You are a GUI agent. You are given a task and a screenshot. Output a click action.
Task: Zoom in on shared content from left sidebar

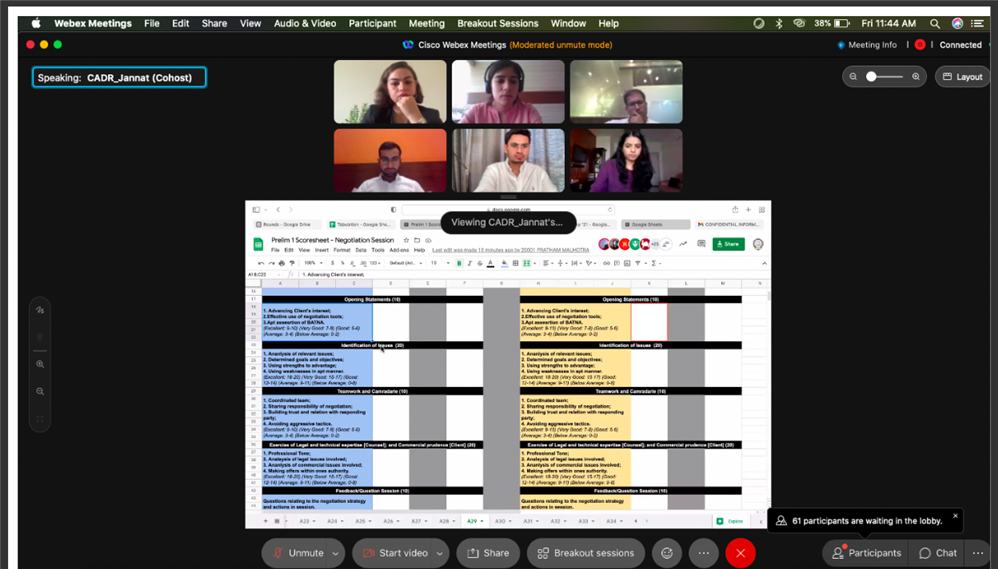click(x=40, y=364)
